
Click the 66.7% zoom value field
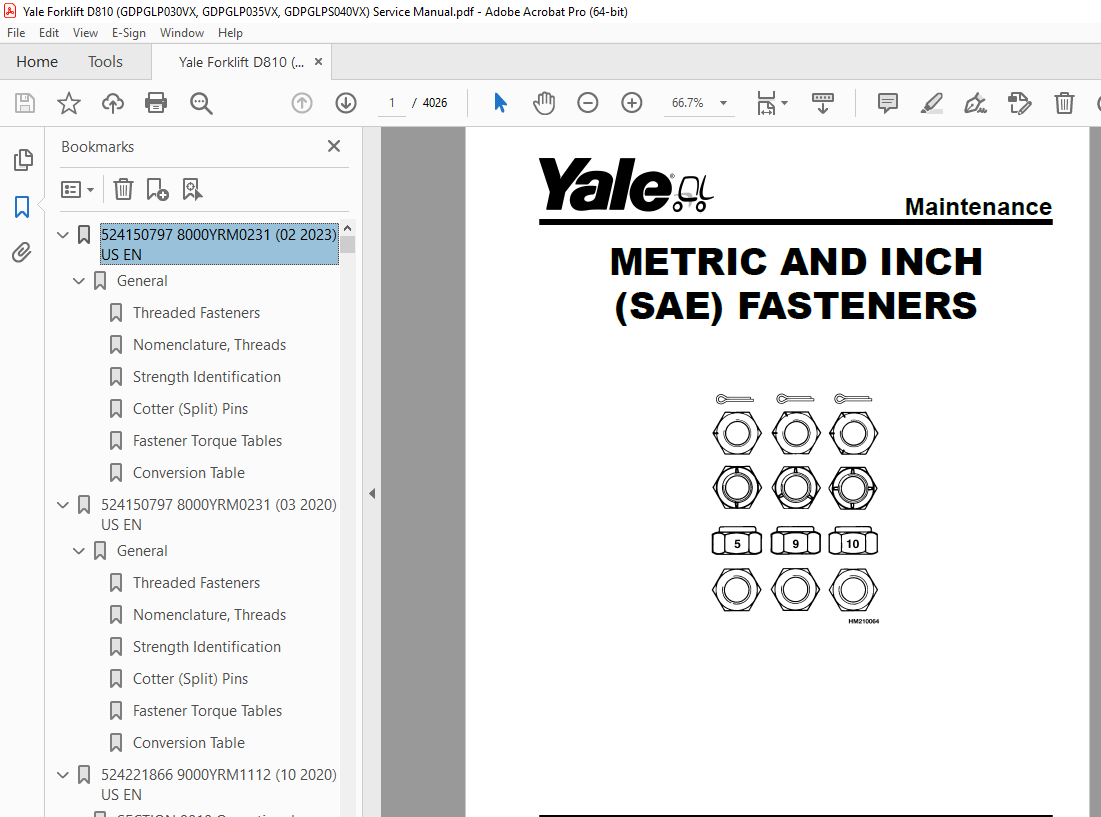coord(687,103)
